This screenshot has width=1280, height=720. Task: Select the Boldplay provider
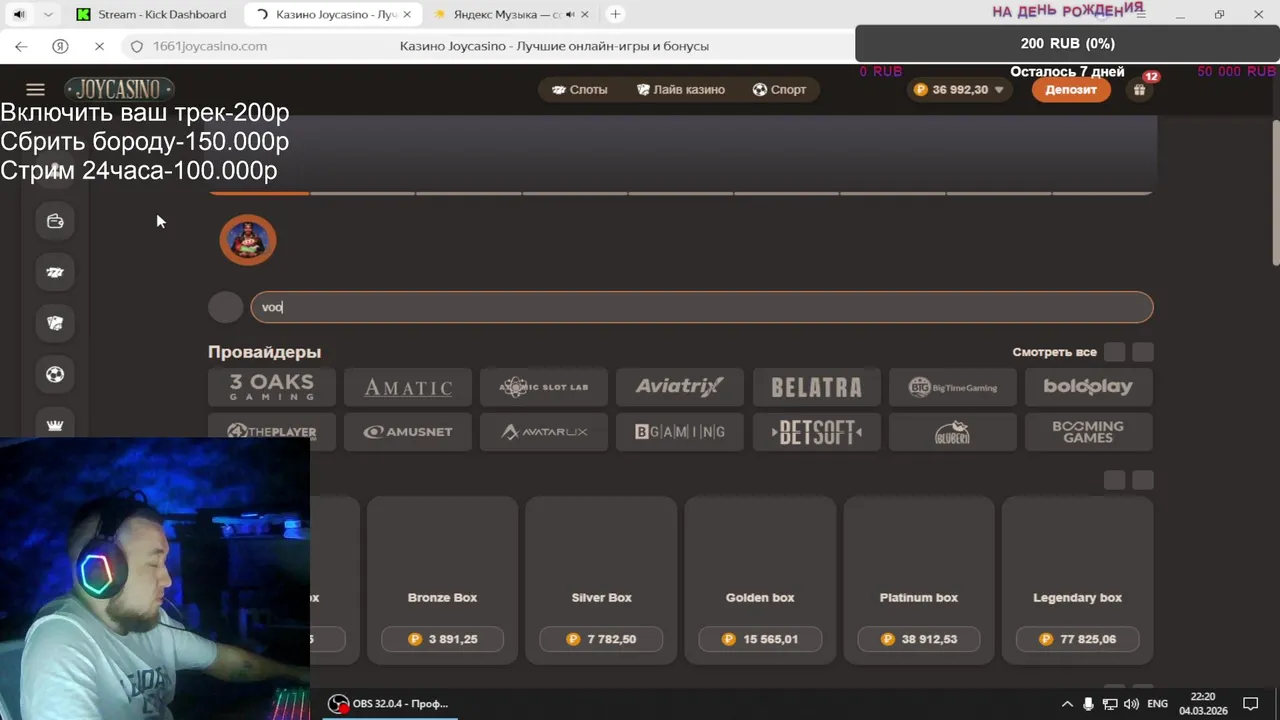[x=1089, y=387]
